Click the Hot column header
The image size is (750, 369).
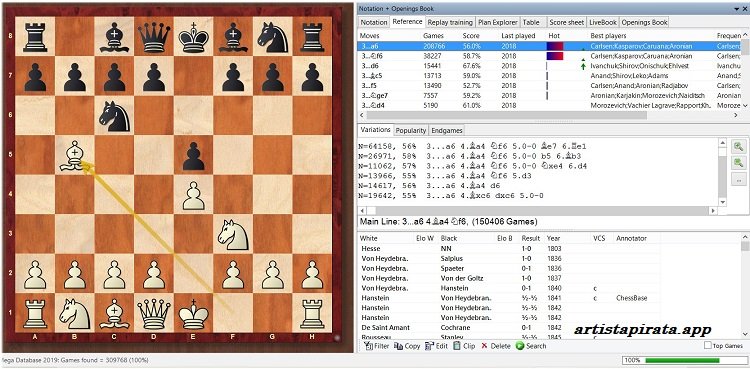pyautogui.click(x=554, y=36)
